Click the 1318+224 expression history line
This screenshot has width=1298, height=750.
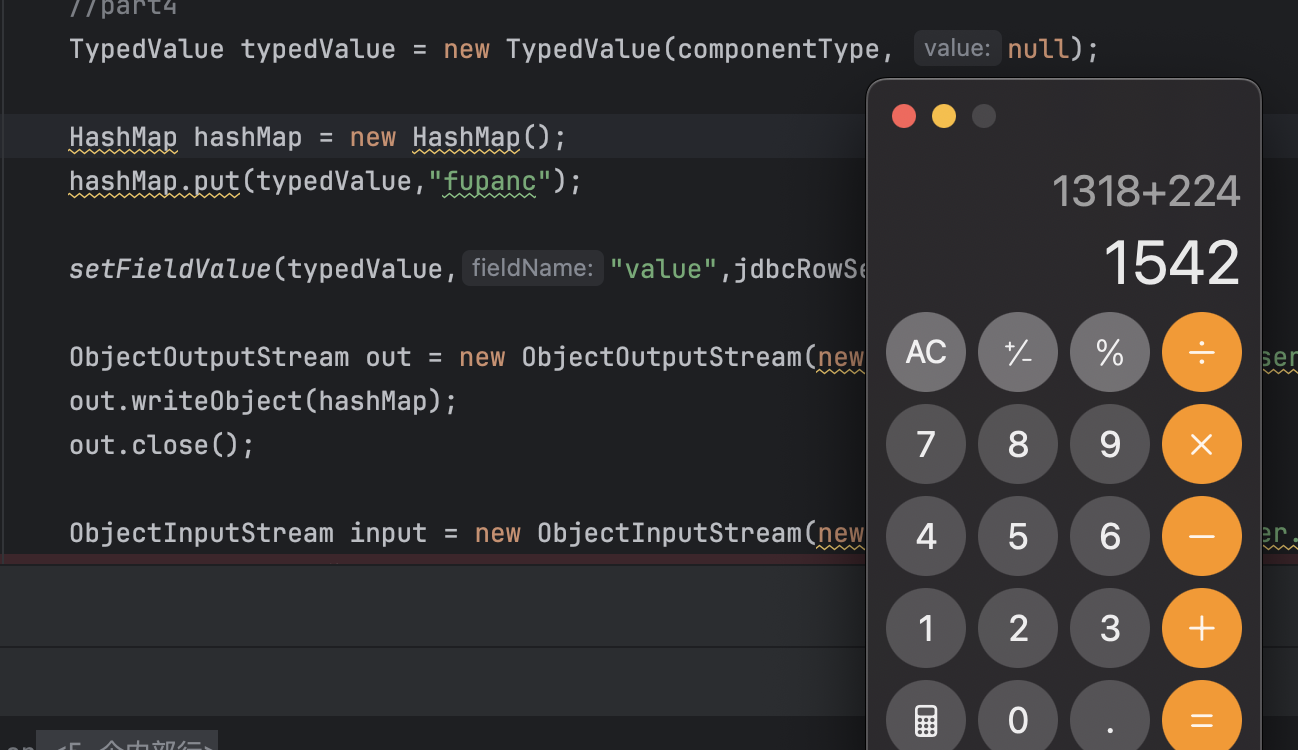pyautogui.click(x=1145, y=191)
